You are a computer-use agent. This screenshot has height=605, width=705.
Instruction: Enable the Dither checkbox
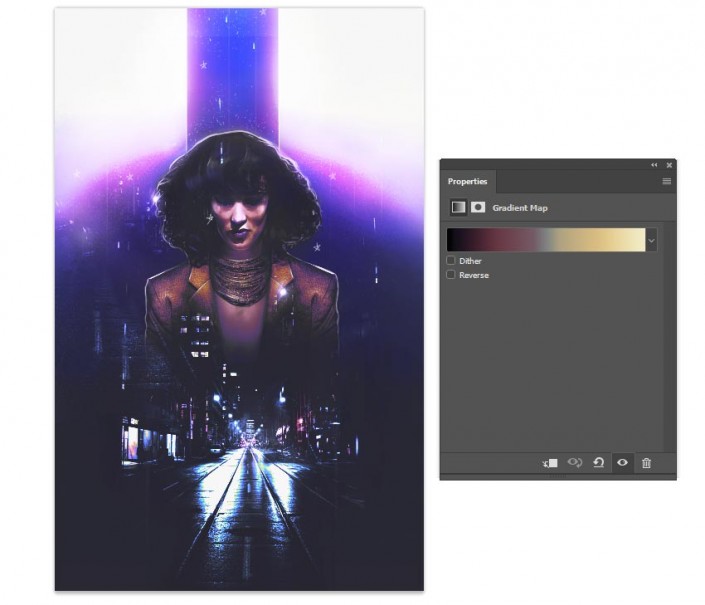[451, 260]
